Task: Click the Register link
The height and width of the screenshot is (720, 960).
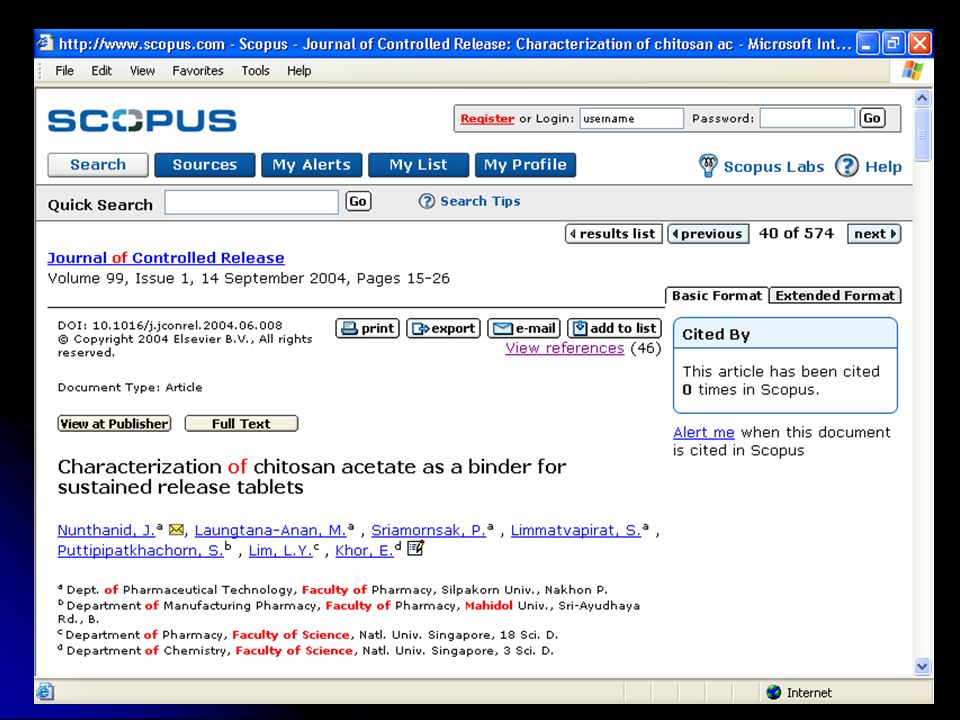Action: click(x=487, y=119)
